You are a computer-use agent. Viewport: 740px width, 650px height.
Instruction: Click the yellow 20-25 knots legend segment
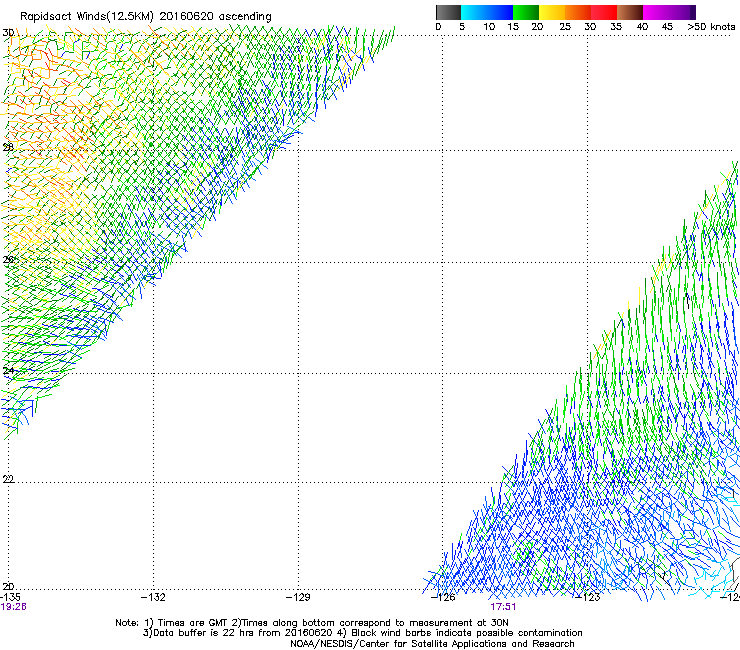pyautogui.click(x=552, y=12)
